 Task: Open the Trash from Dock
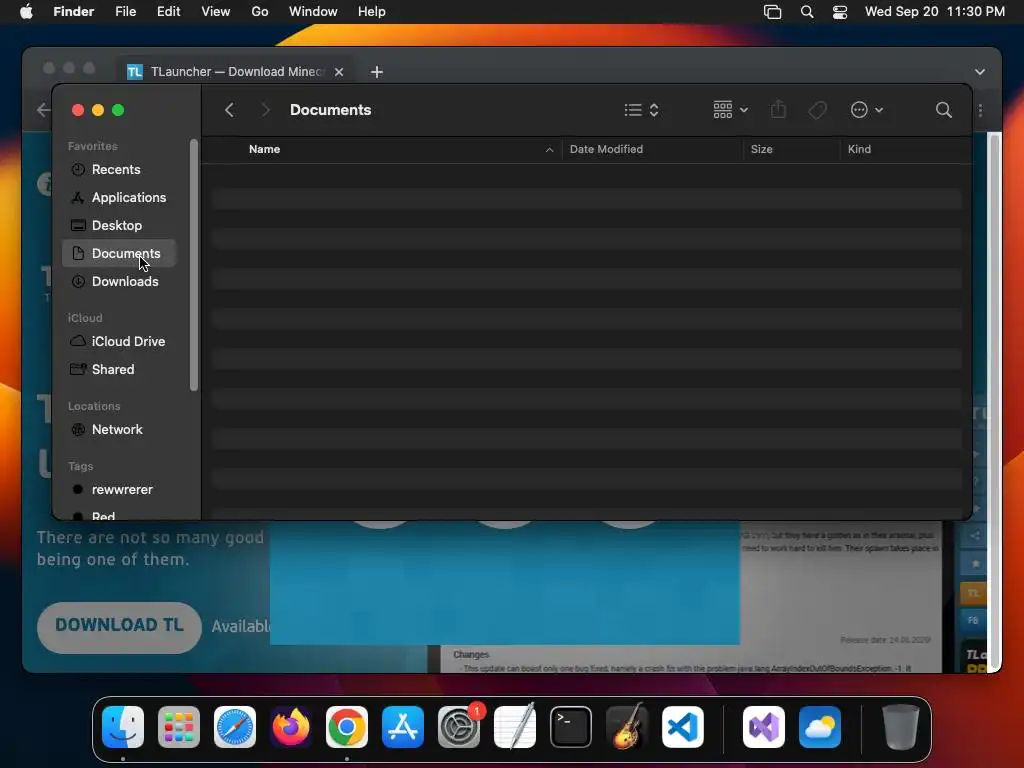(x=901, y=727)
